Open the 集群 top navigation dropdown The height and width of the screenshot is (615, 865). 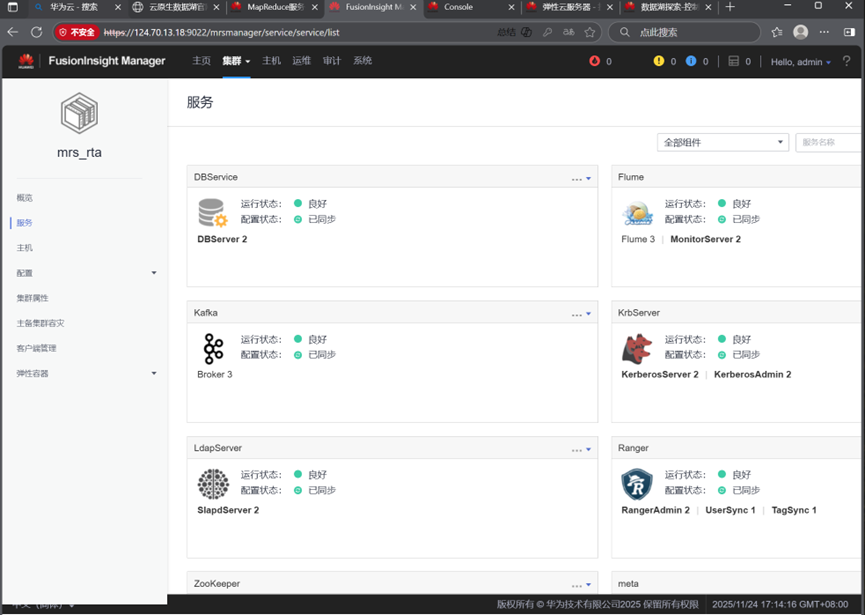point(236,61)
